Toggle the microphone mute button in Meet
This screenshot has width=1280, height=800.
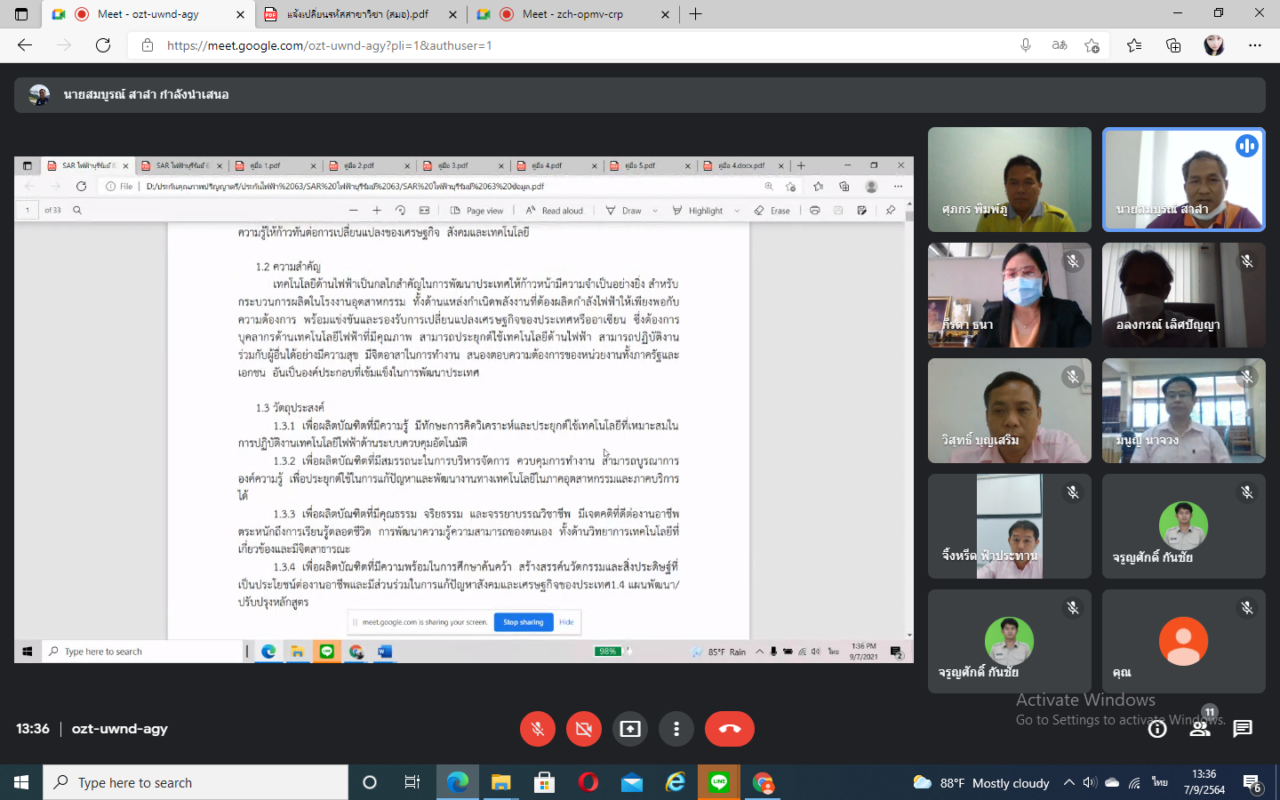(537, 729)
